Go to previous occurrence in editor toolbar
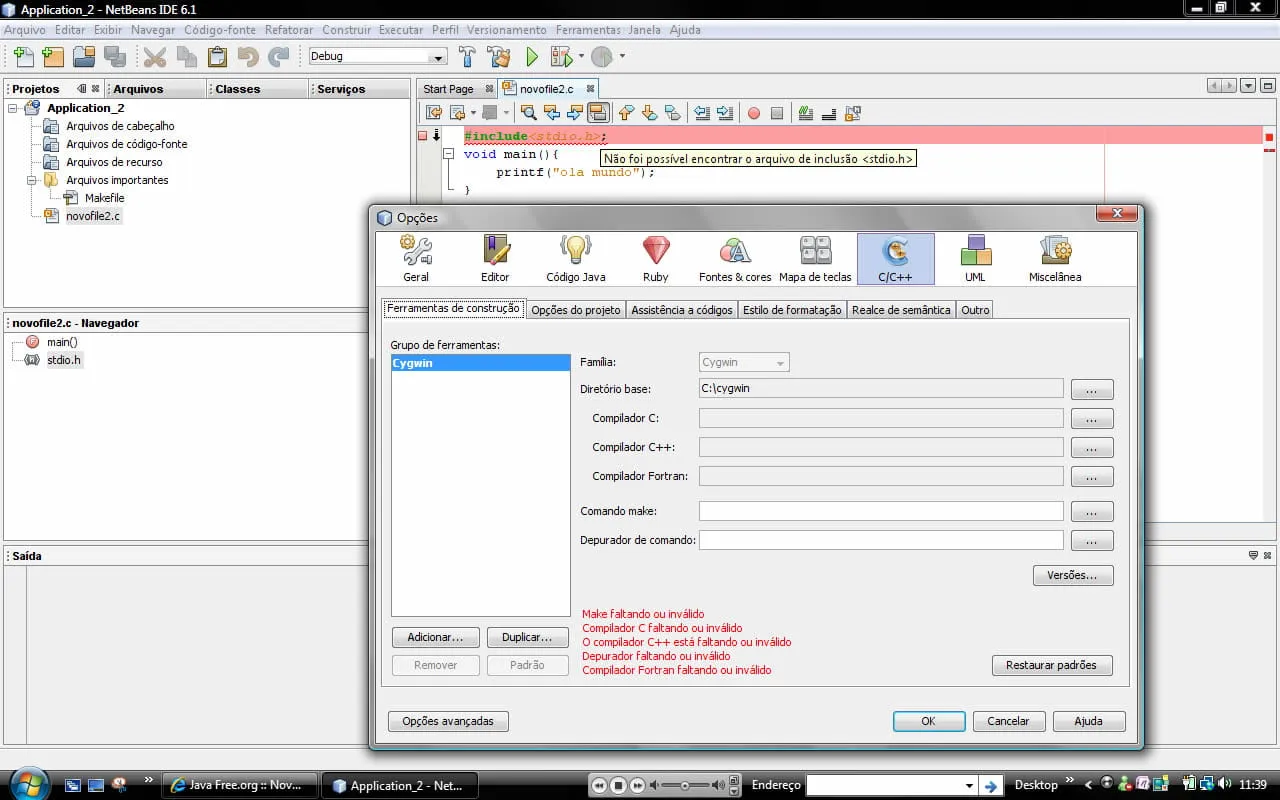This screenshot has height=800, width=1280. point(551,113)
